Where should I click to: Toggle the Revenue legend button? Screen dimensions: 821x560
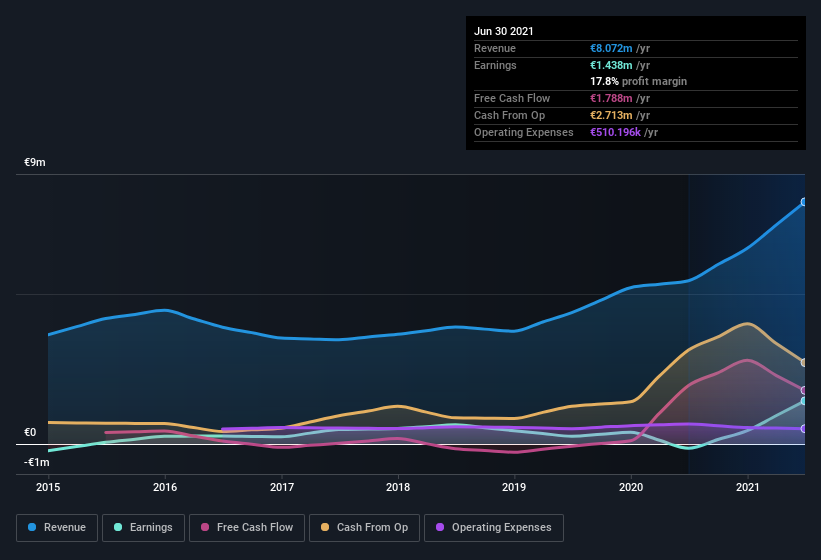point(57,528)
